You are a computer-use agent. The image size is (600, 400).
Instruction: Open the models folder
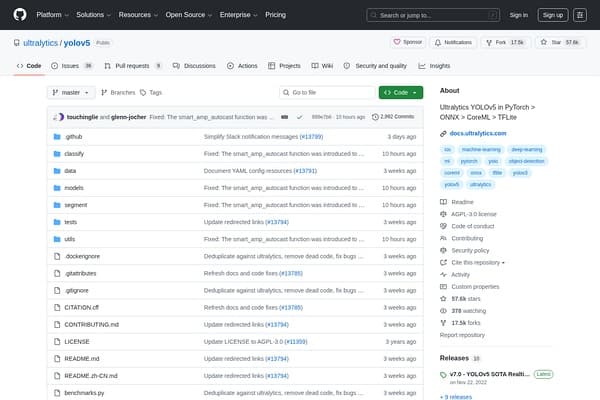(x=74, y=188)
